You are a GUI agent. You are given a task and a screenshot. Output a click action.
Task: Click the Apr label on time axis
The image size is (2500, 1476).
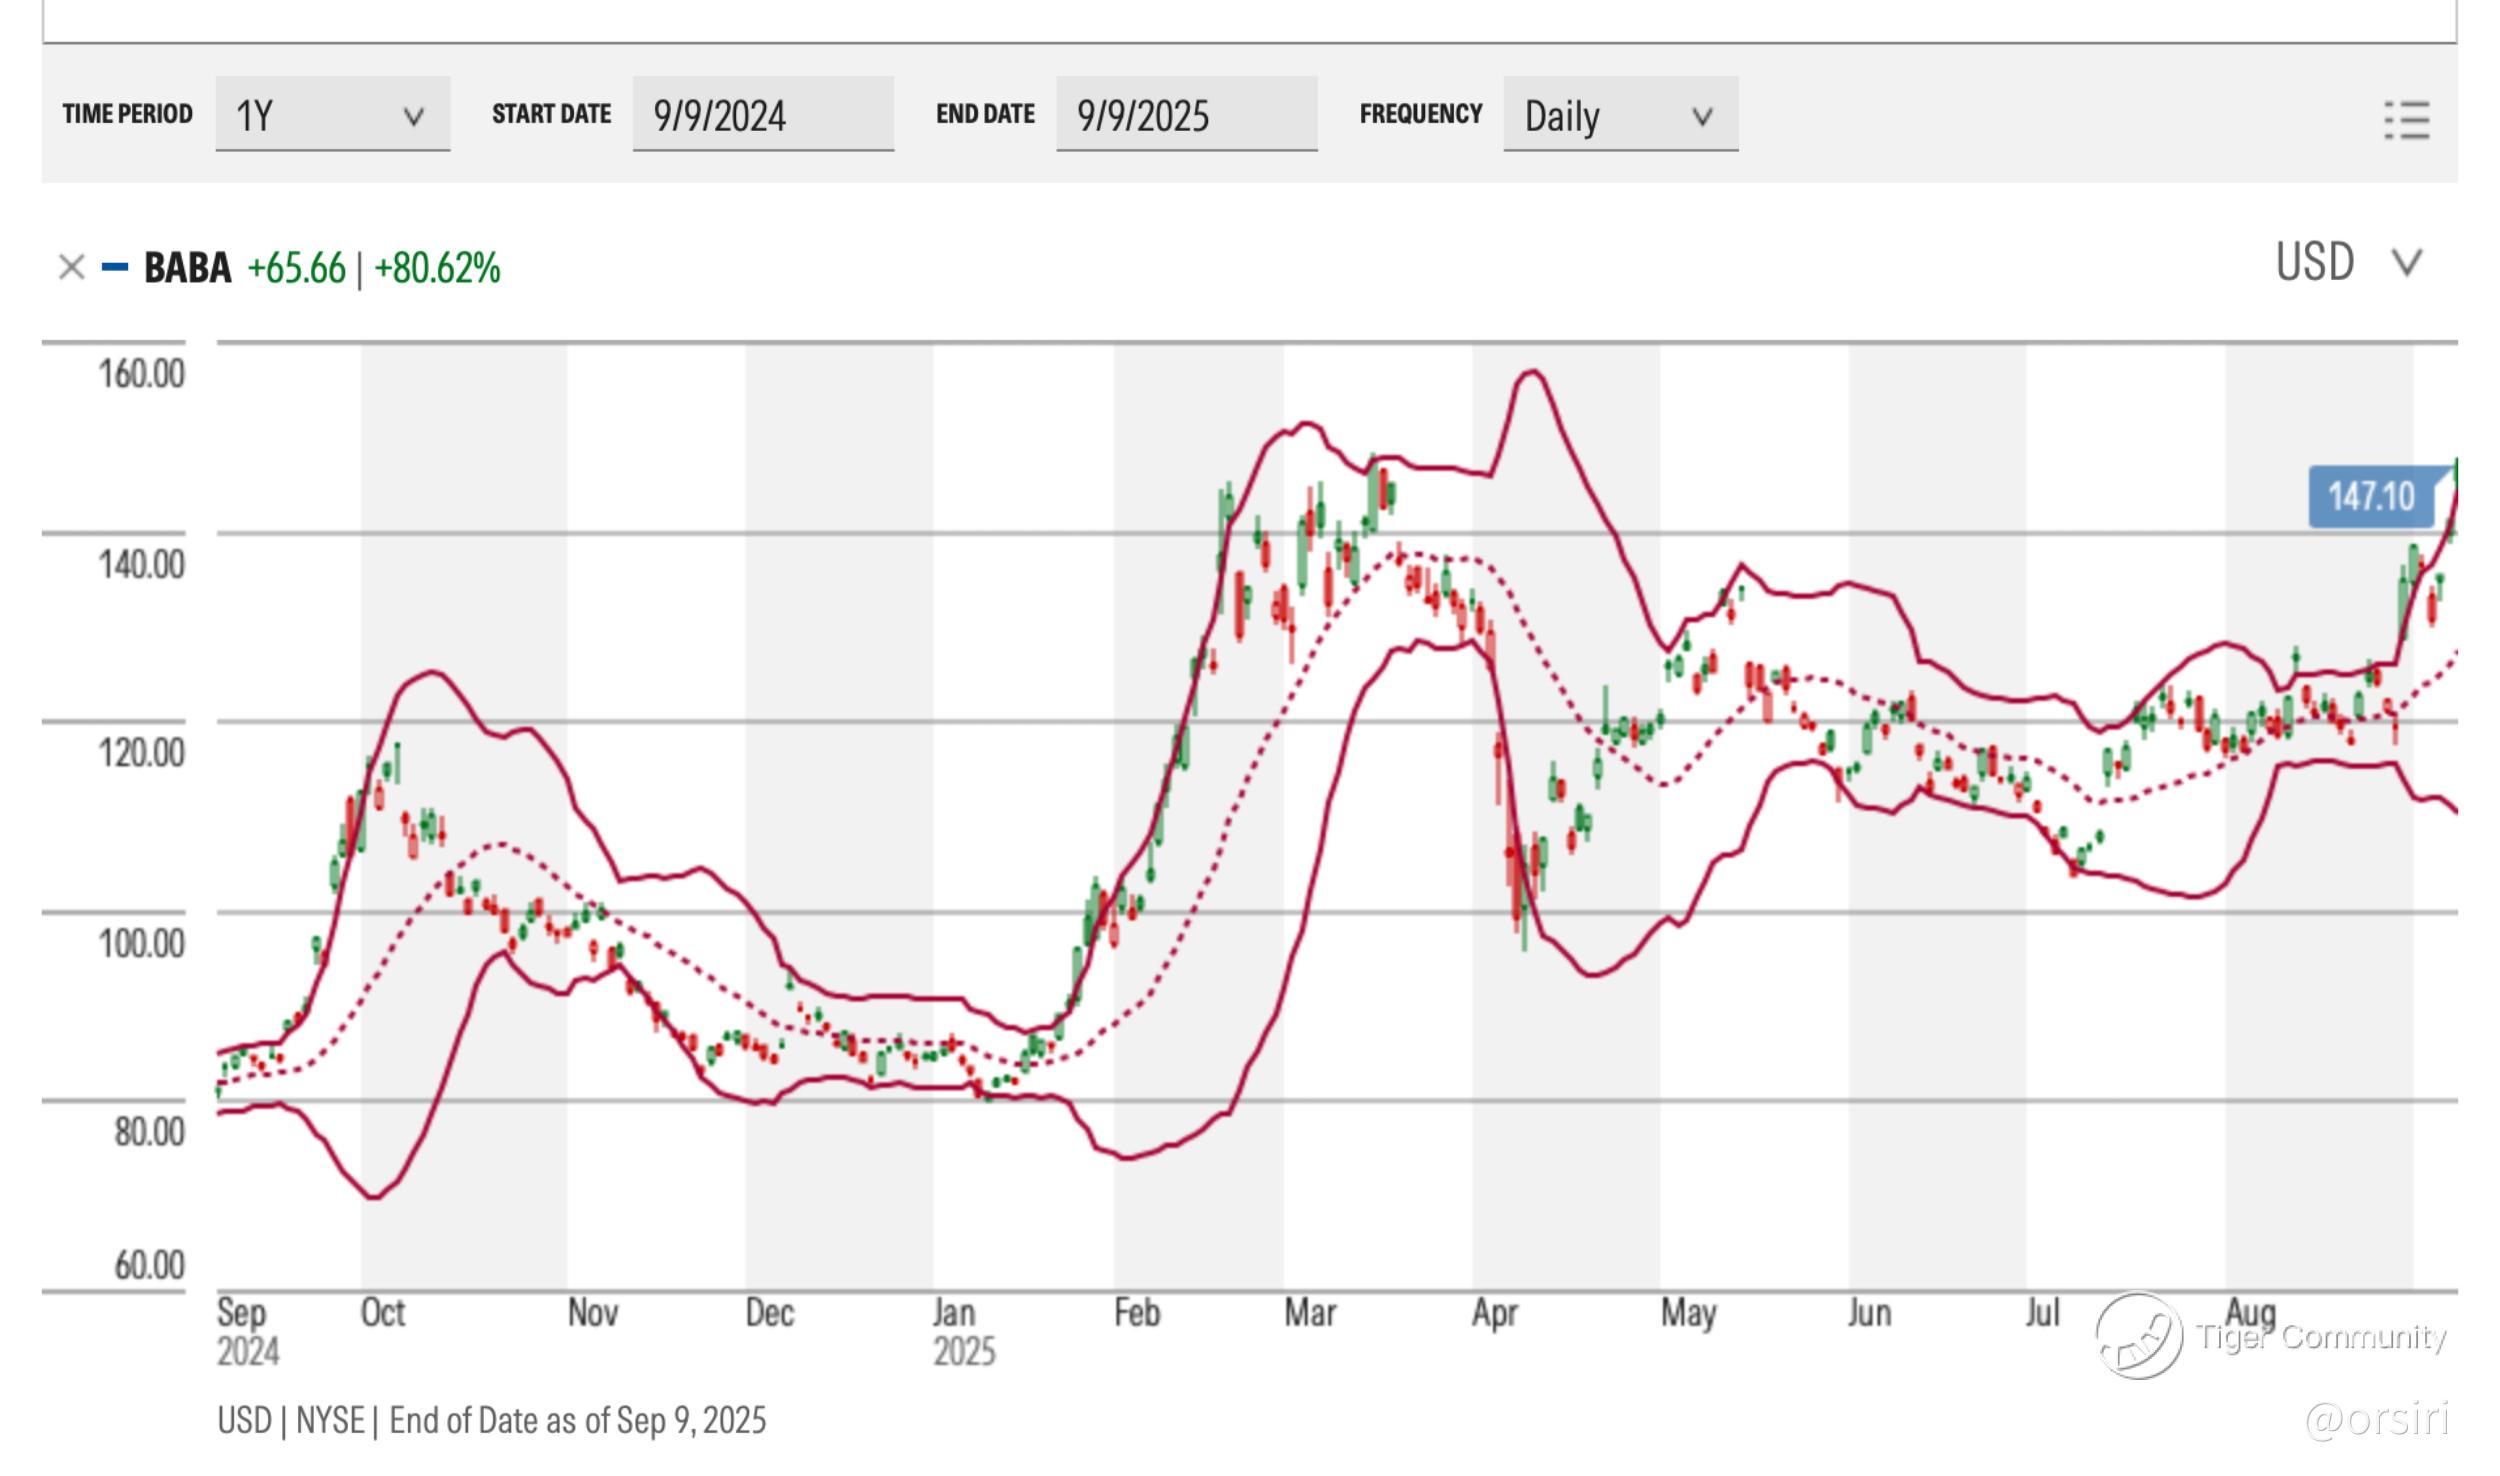(x=1494, y=1312)
